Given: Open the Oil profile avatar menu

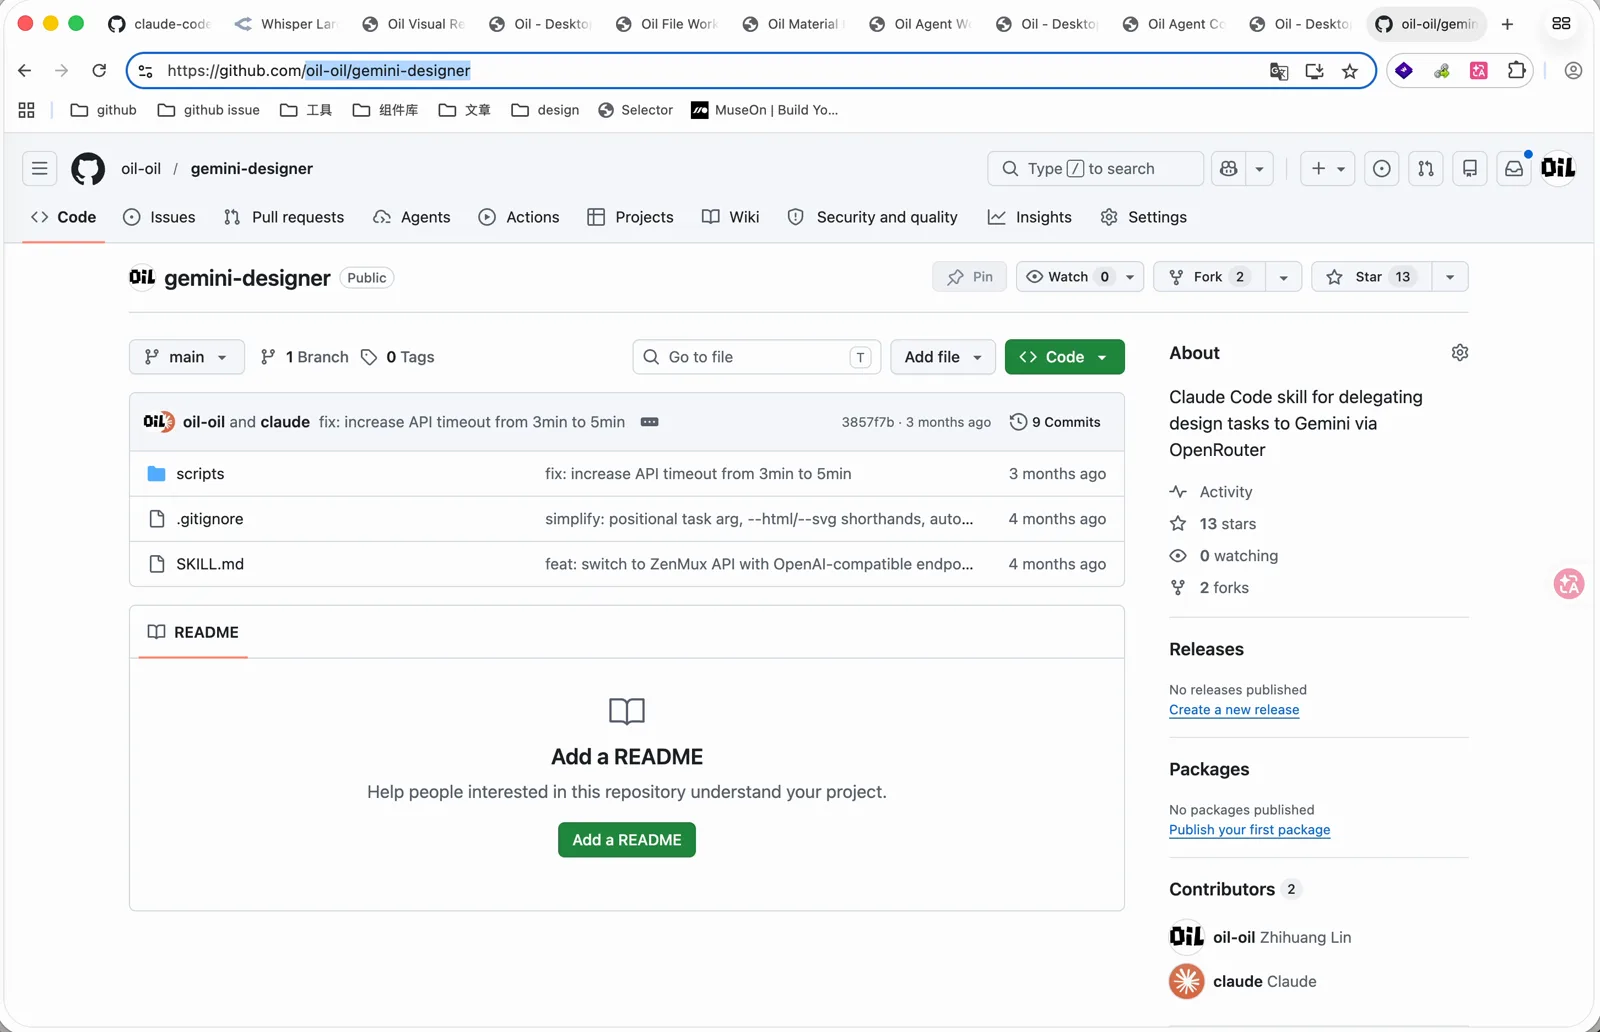Looking at the screenshot, I should [x=1558, y=168].
